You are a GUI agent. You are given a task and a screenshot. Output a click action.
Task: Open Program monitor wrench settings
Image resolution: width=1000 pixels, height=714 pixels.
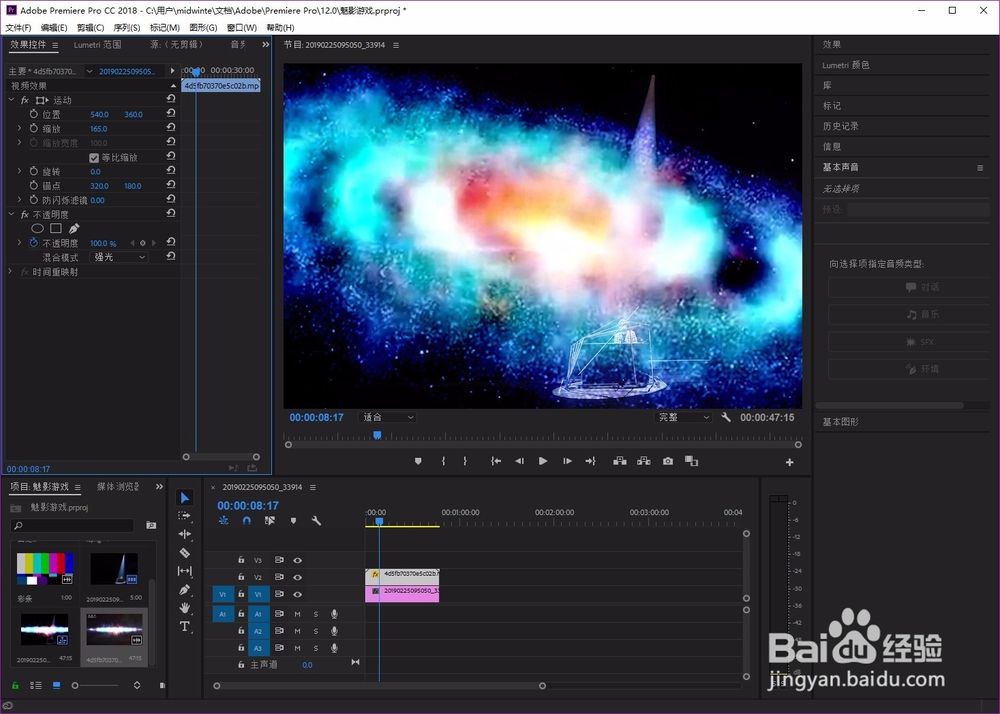coord(726,417)
